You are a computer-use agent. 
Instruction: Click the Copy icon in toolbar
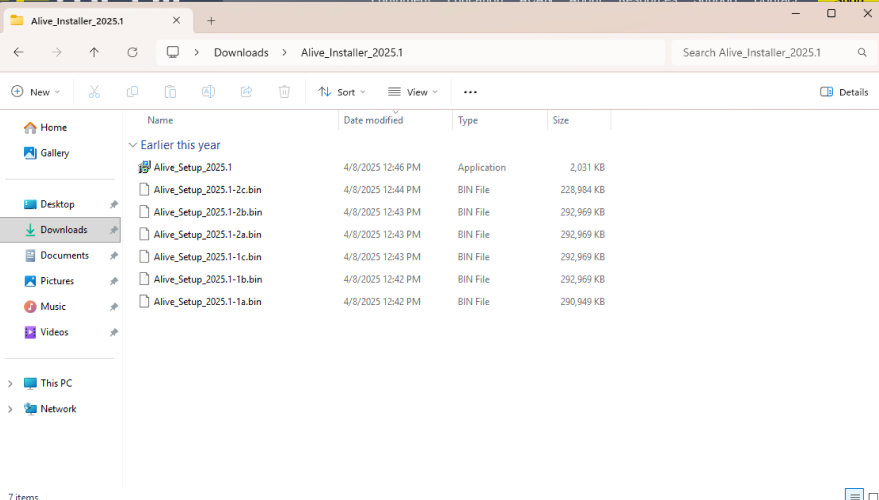[x=132, y=92]
